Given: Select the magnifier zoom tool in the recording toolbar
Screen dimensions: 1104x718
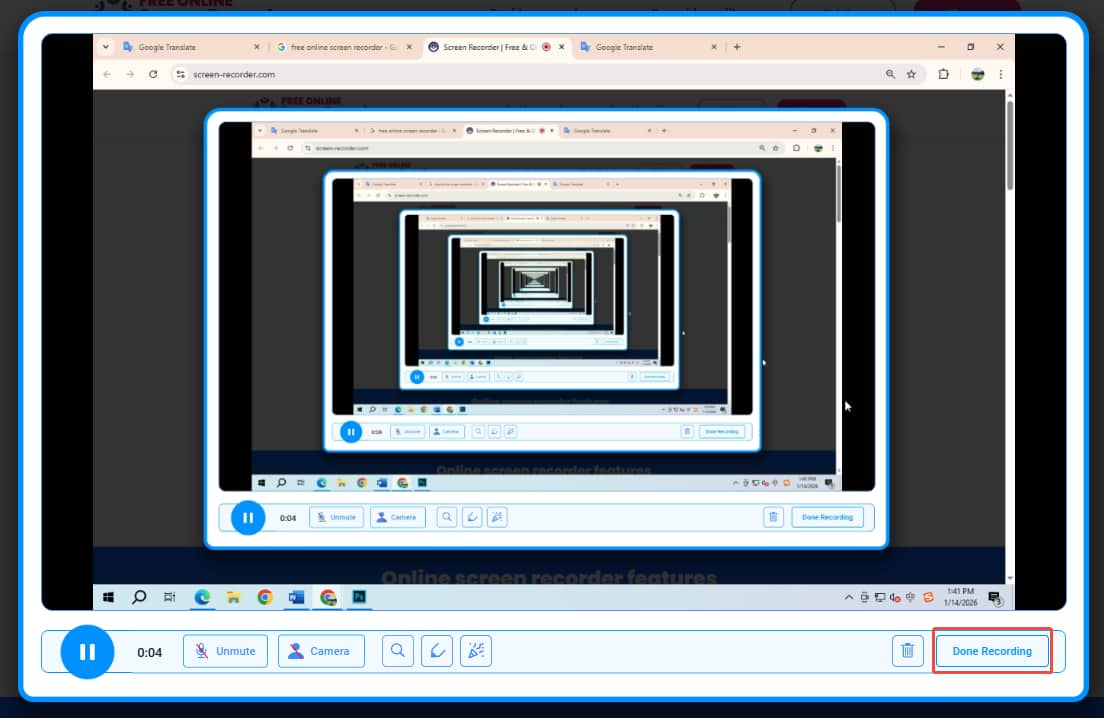Looking at the screenshot, I should [397, 651].
